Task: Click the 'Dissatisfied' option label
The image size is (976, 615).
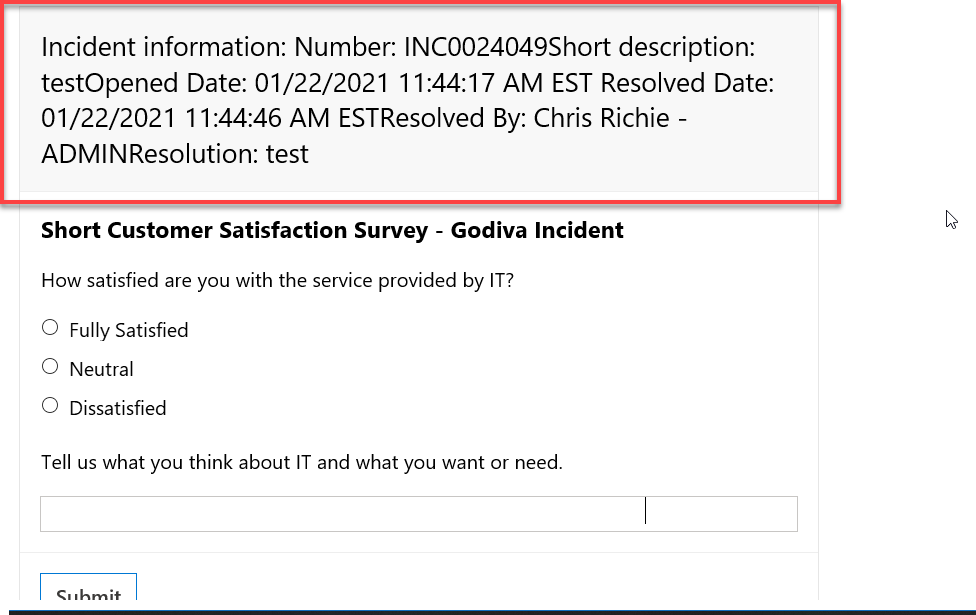Action: pyautogui.click(x=118, y=408)
